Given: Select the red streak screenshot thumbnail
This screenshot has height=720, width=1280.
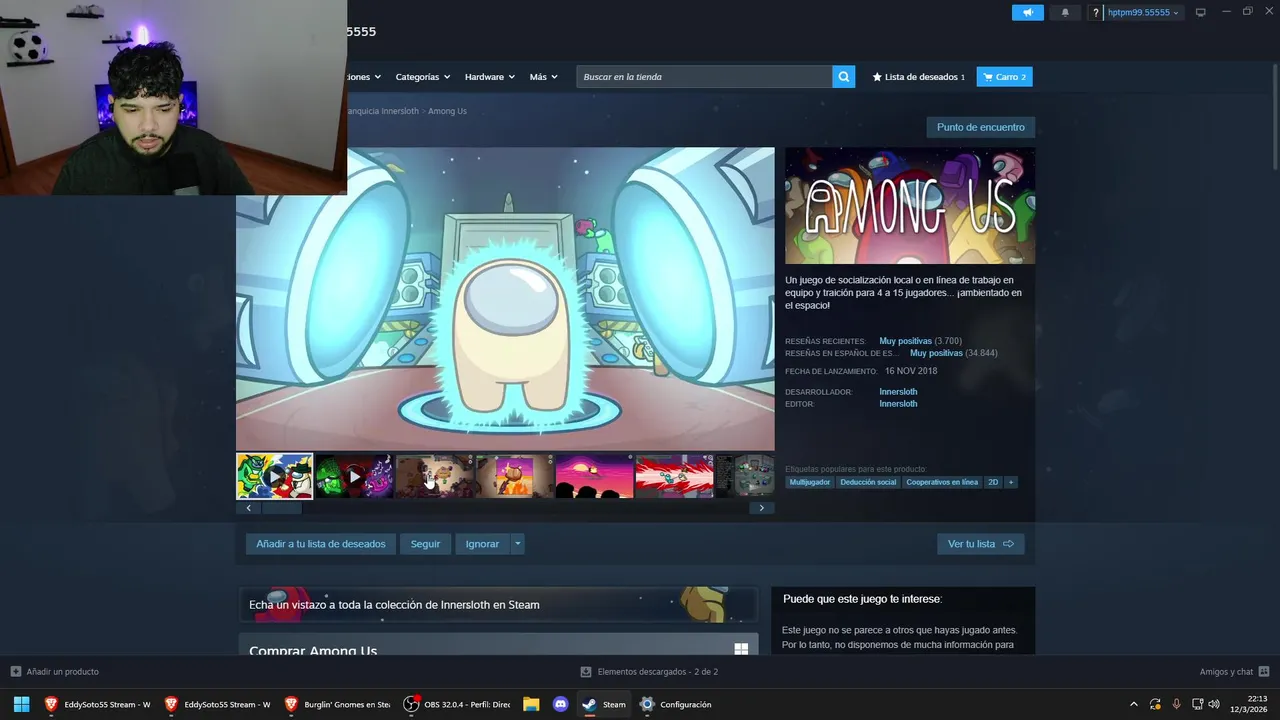Looking at the screenshot, I should pos(674,476).
